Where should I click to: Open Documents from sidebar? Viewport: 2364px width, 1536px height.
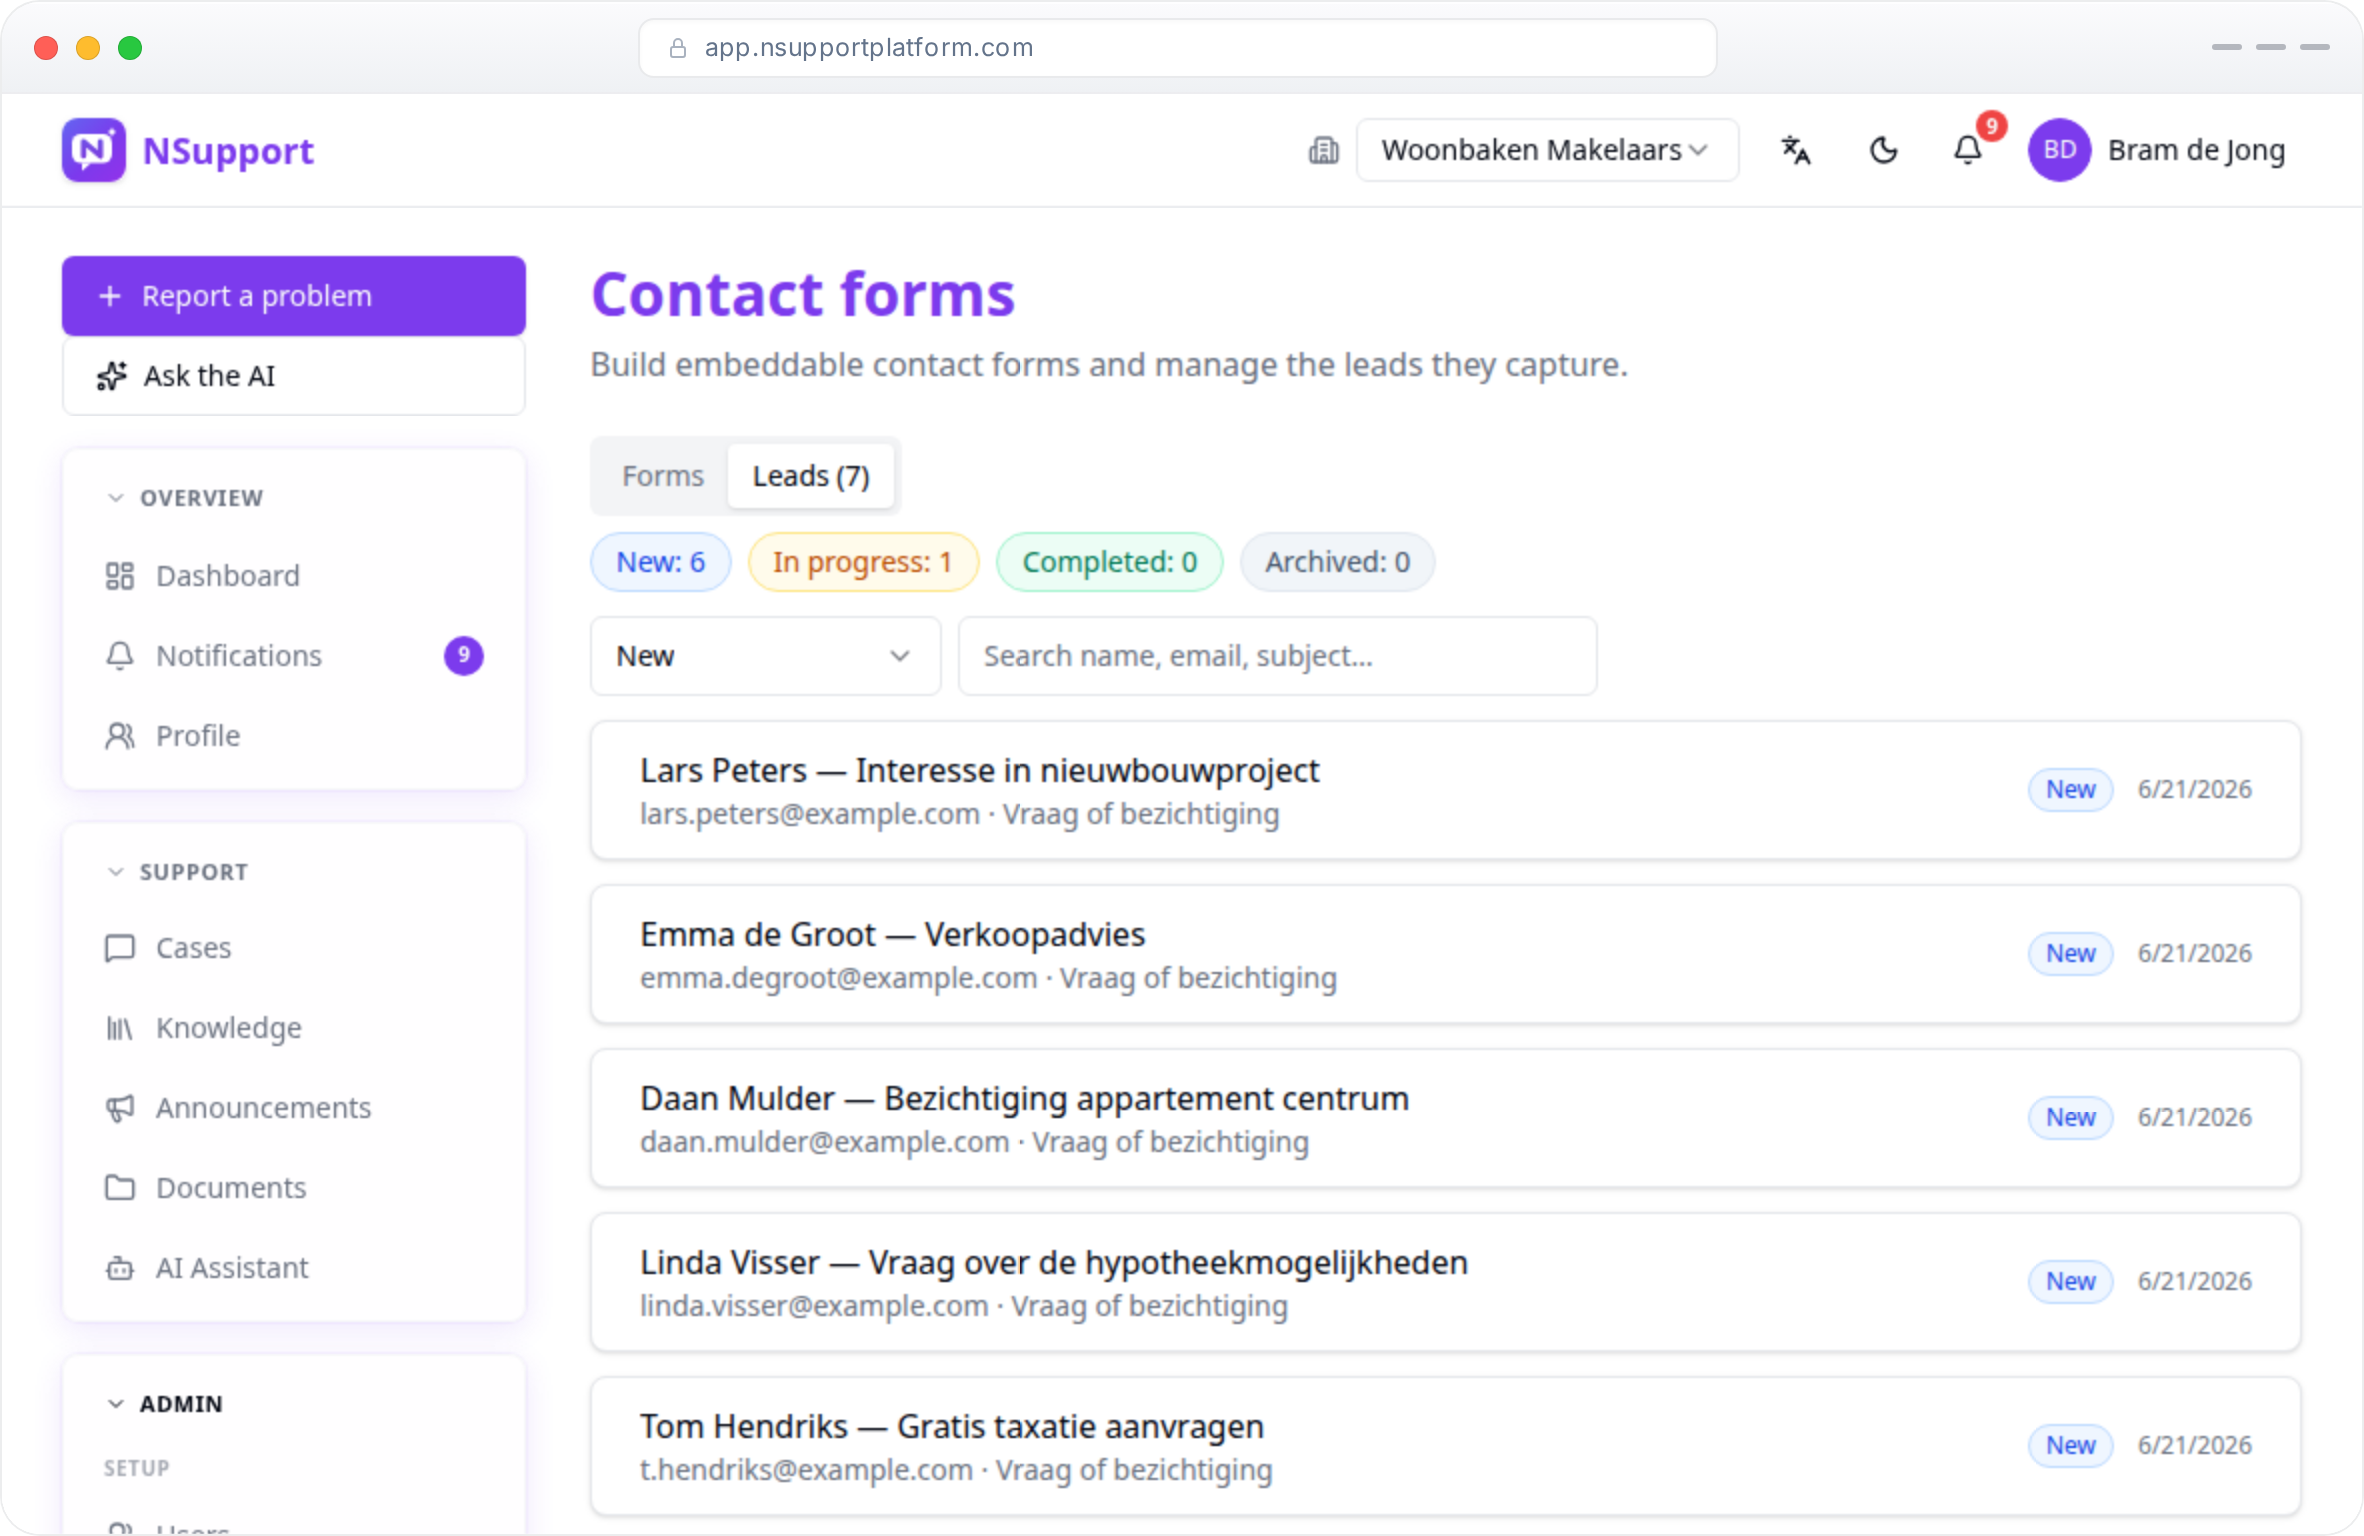click(x=294, y=1188)
